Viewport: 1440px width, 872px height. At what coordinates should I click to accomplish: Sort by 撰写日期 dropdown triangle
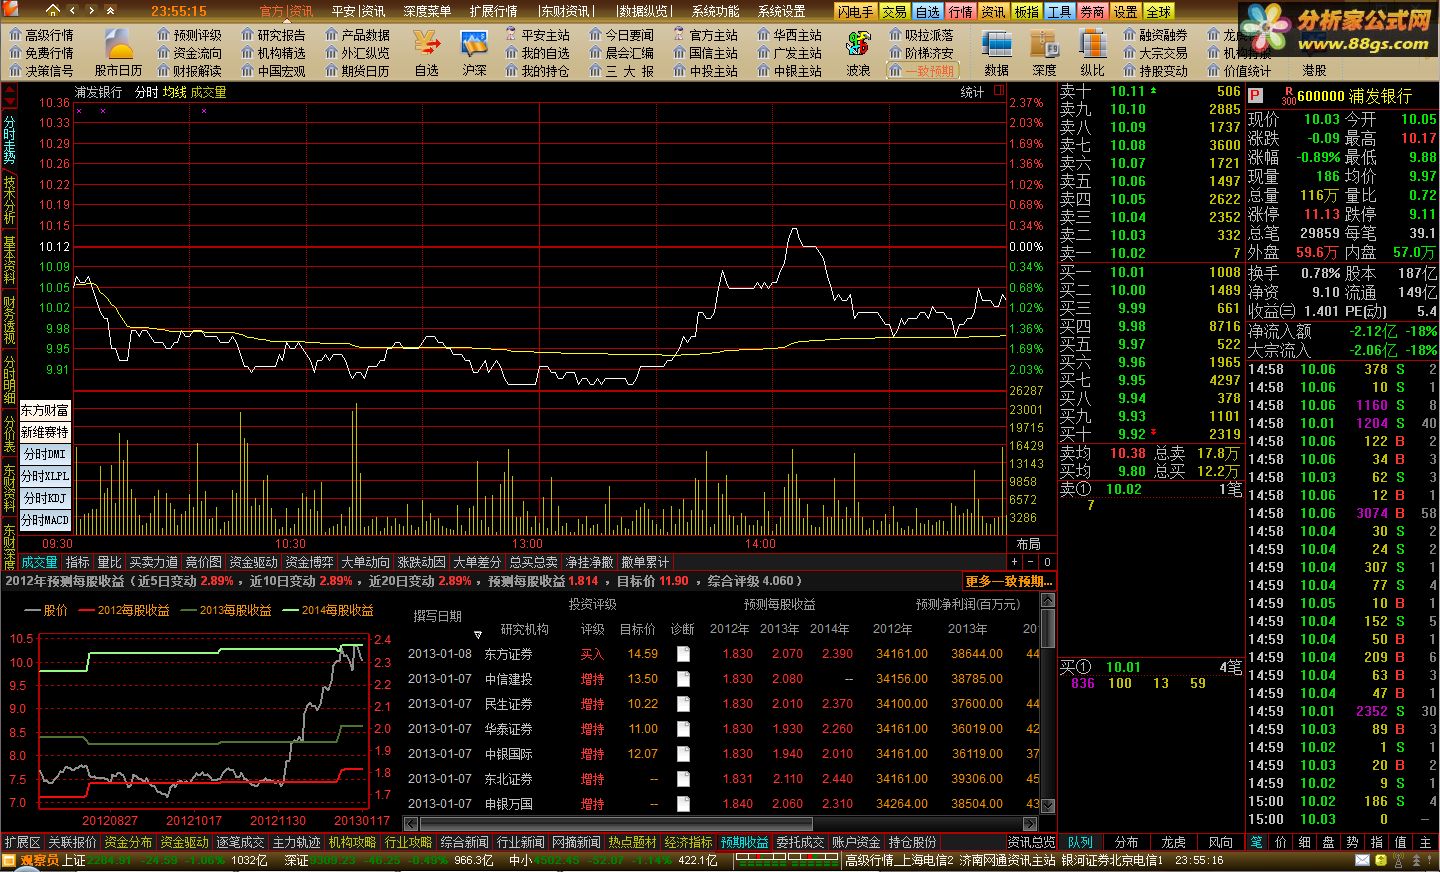(x=478, y=635)
